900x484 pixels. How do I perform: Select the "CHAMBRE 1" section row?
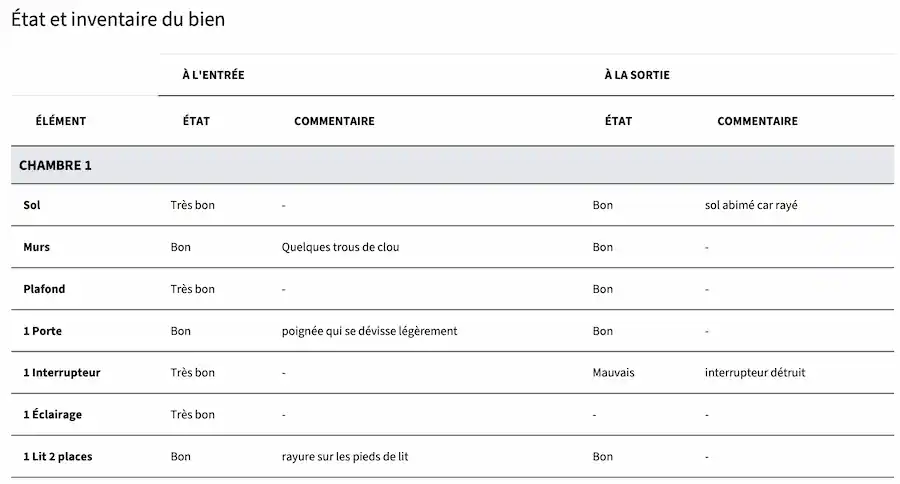point(56,165)
